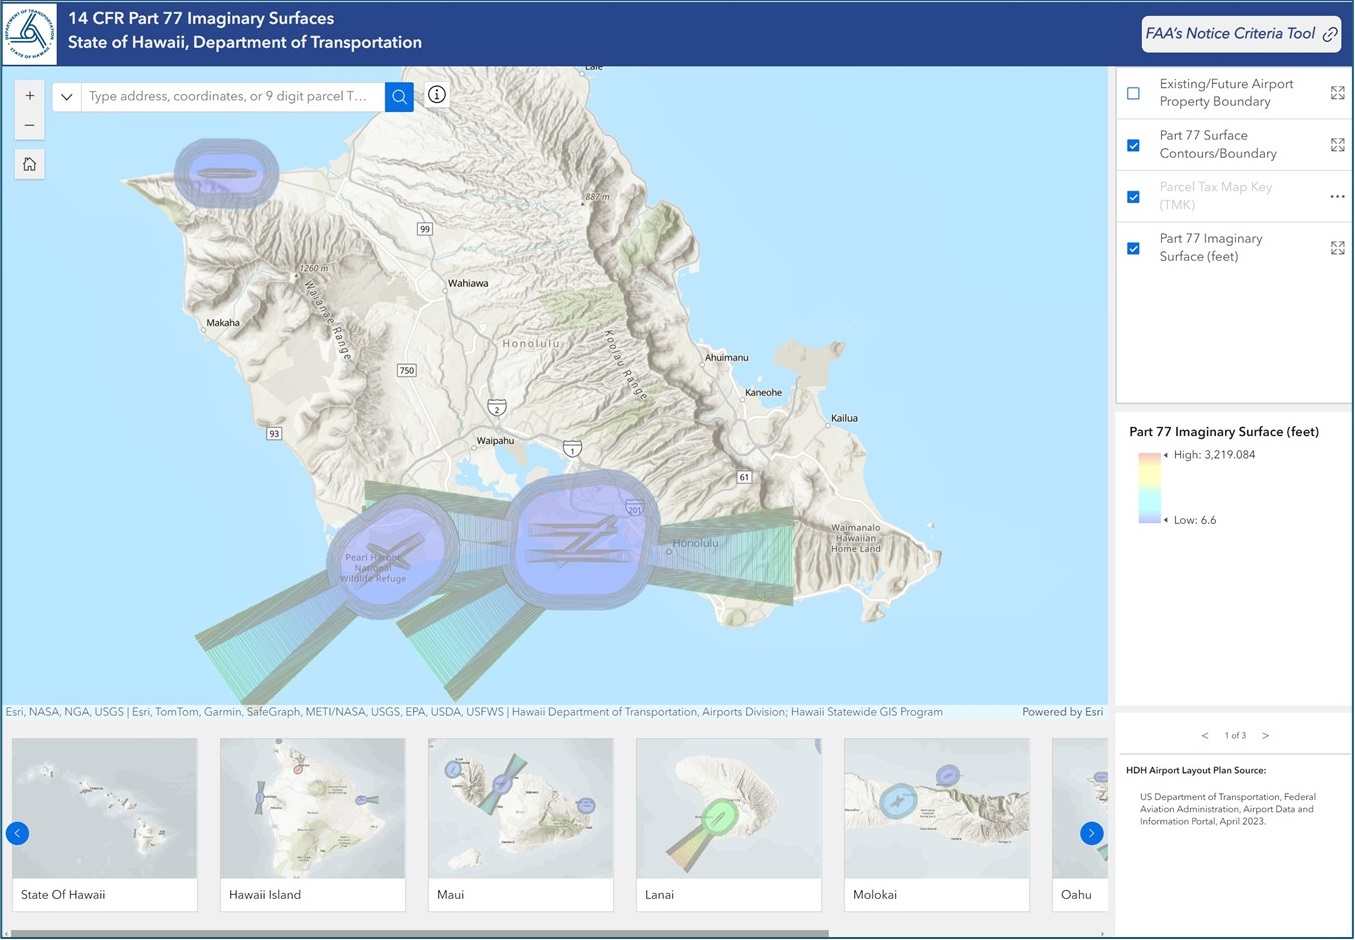Image resolution: width=1355 pixels, height=940 pixels.
Task: Click the right arrow in bookmark carousel
Action: (1091, 833)
